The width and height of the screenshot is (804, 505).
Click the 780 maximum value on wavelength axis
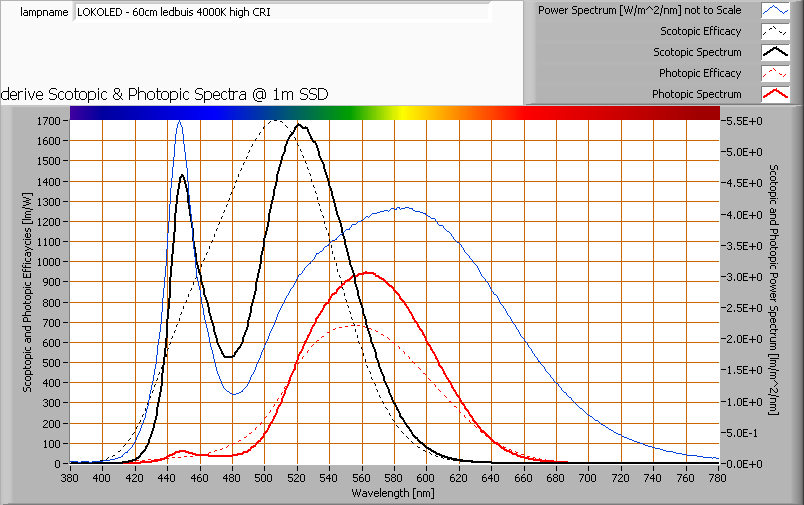coord(718,479)
